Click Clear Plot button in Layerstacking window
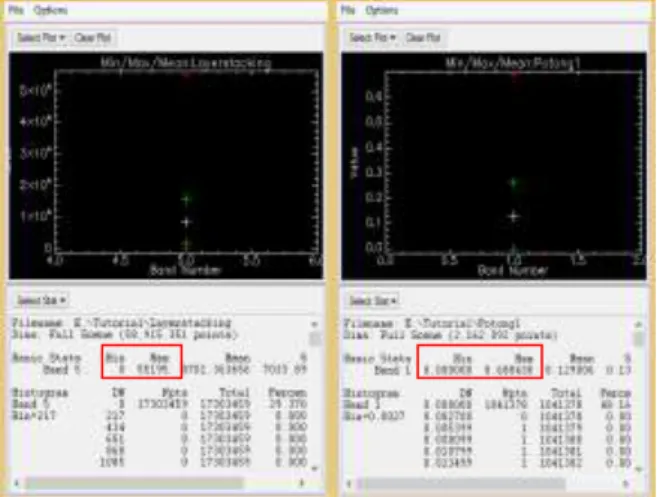The width and height of the screenshot is (657, 497). 92,38
